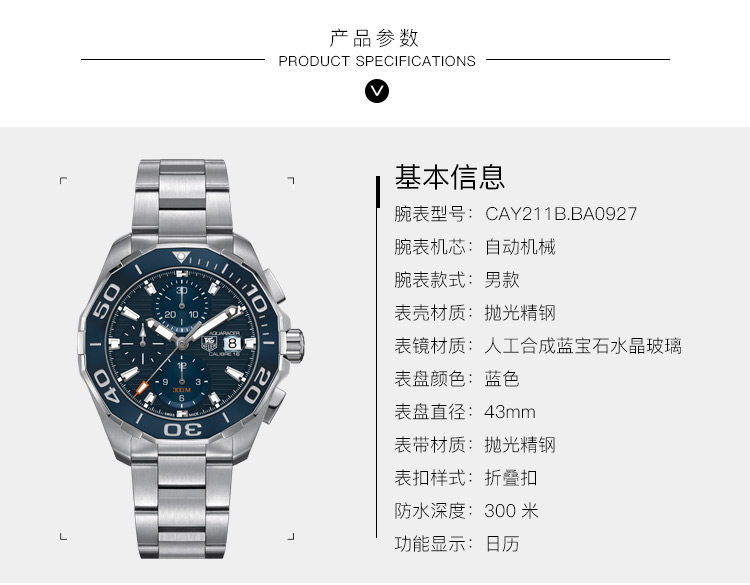The image size is (750, 585).
Task: Click the orange-tipped seconds hand
Action: [140, 388]
